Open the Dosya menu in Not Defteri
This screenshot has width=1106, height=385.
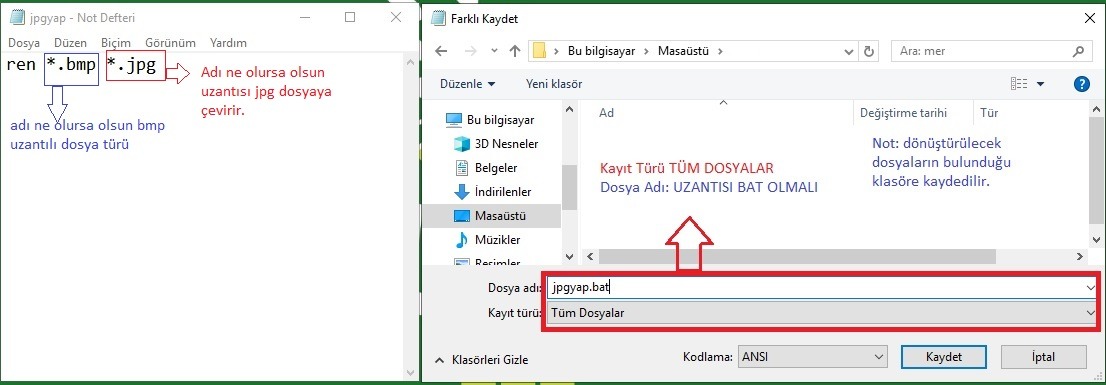tap(24, 43)
